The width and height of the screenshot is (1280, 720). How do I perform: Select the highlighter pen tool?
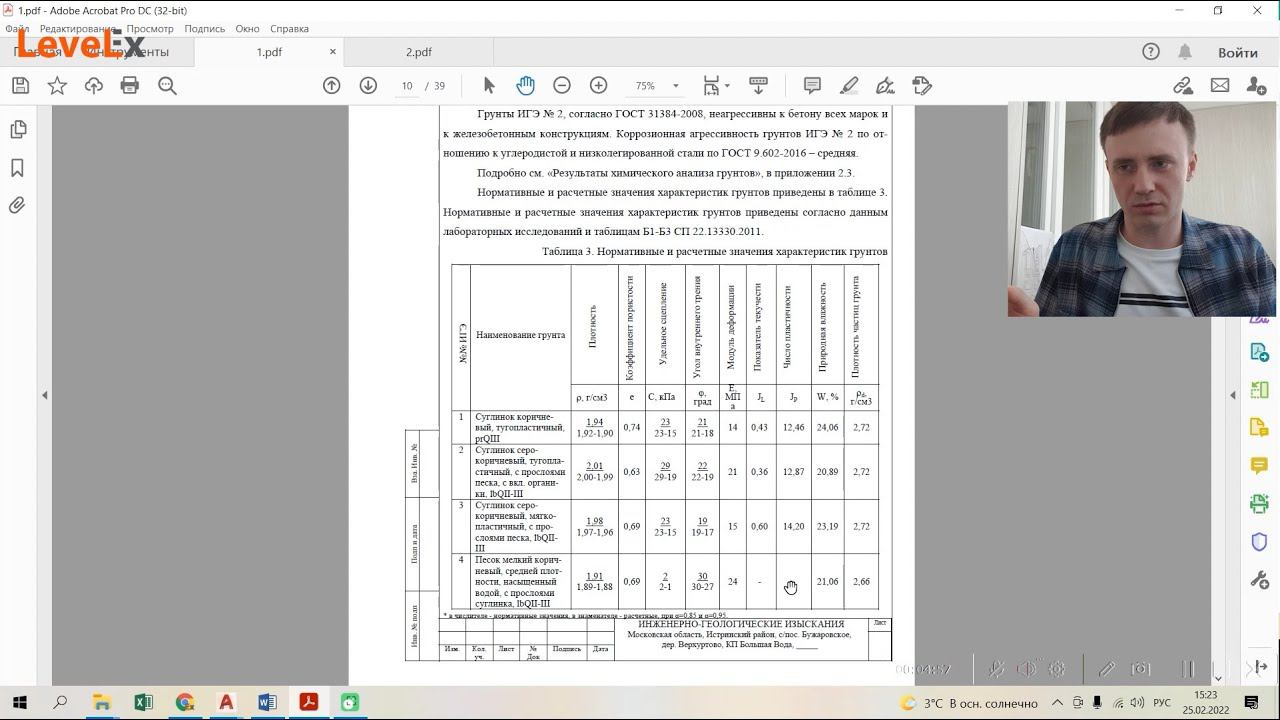point(849,86)
